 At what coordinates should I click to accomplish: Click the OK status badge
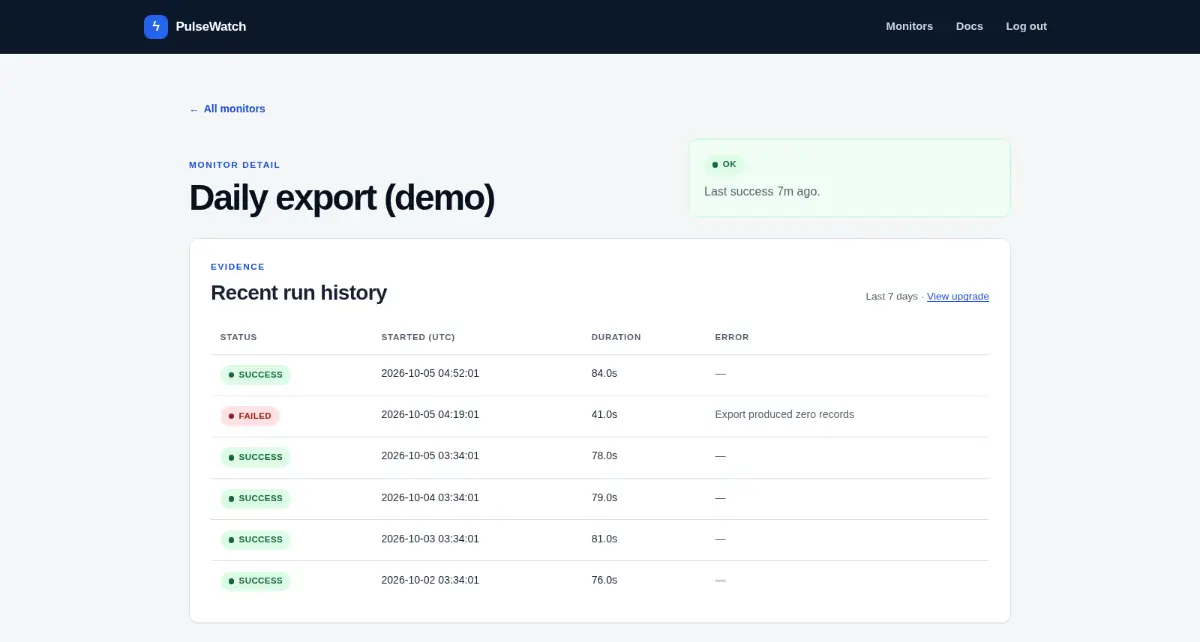coord(724,164)
